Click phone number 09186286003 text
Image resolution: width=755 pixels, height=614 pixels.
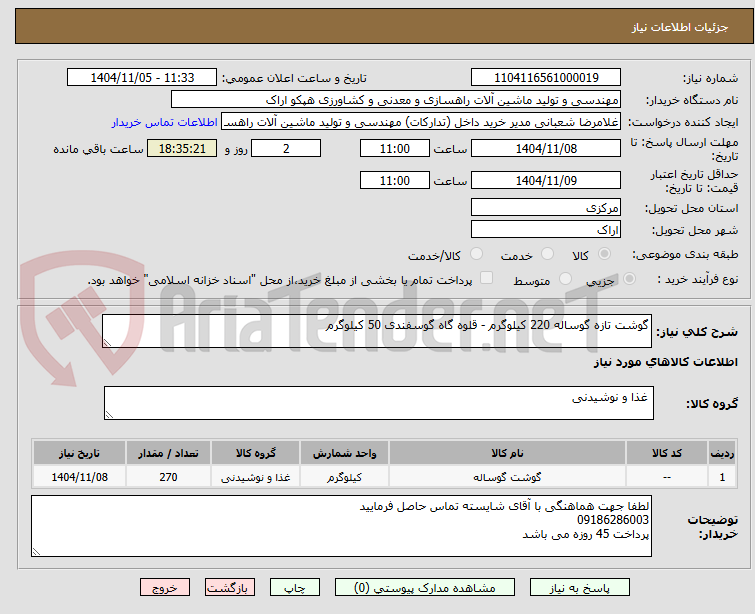click(x=612, y=520)
